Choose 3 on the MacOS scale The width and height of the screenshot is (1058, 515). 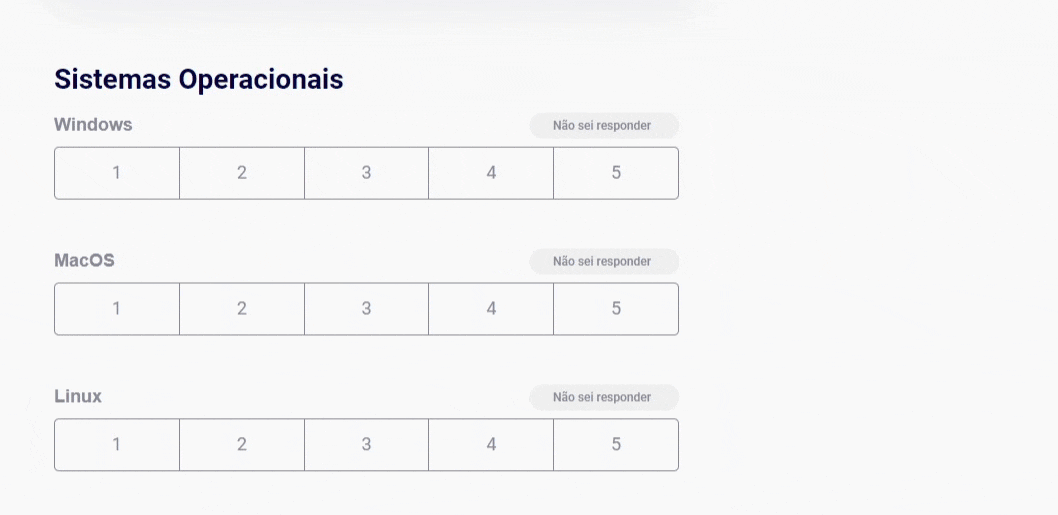click(x=366, y=309)
